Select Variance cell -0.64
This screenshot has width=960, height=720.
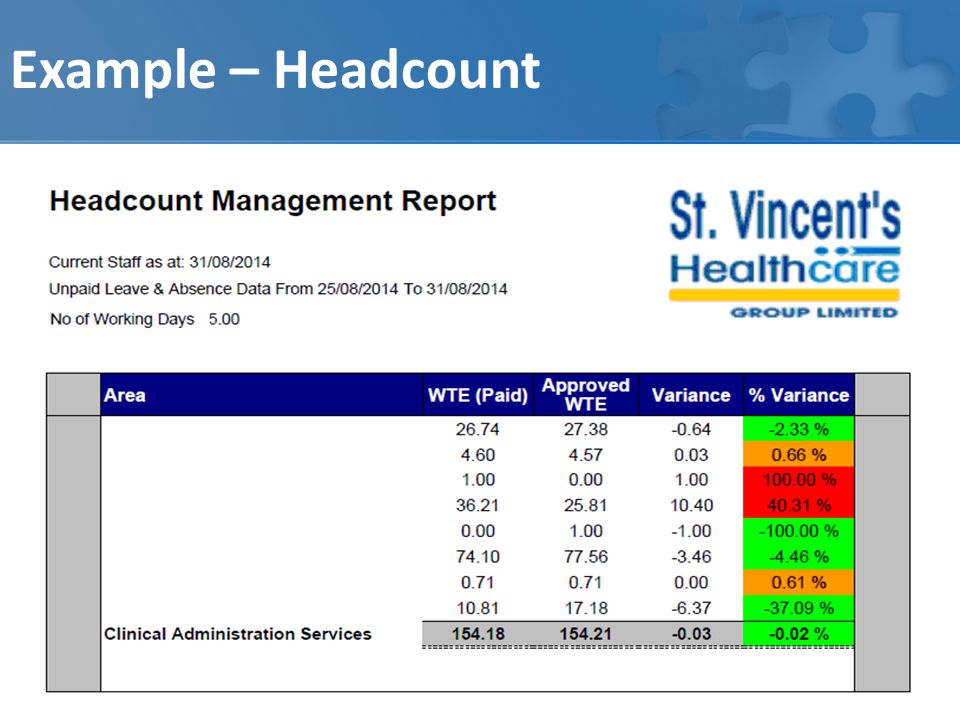pos(691,429)
